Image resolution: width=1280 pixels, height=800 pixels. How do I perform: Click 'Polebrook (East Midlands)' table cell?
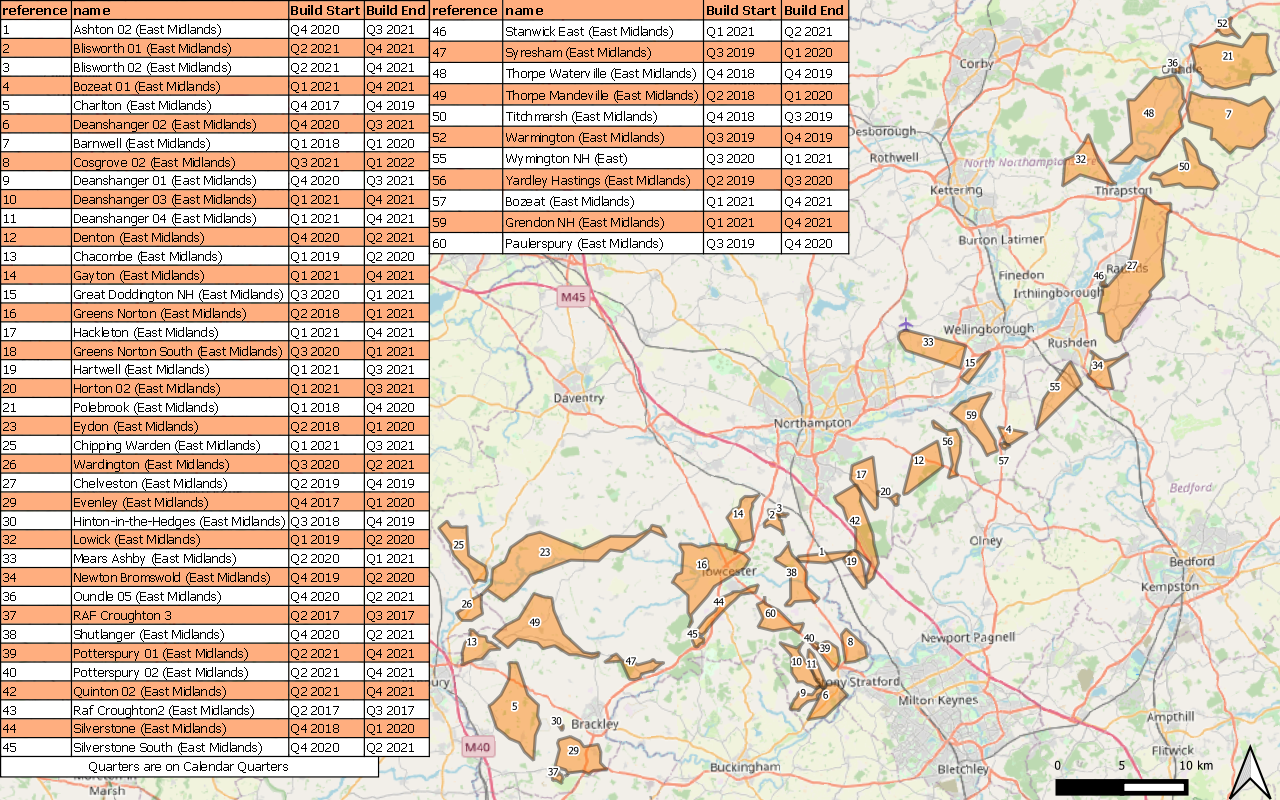click(179, 407)
